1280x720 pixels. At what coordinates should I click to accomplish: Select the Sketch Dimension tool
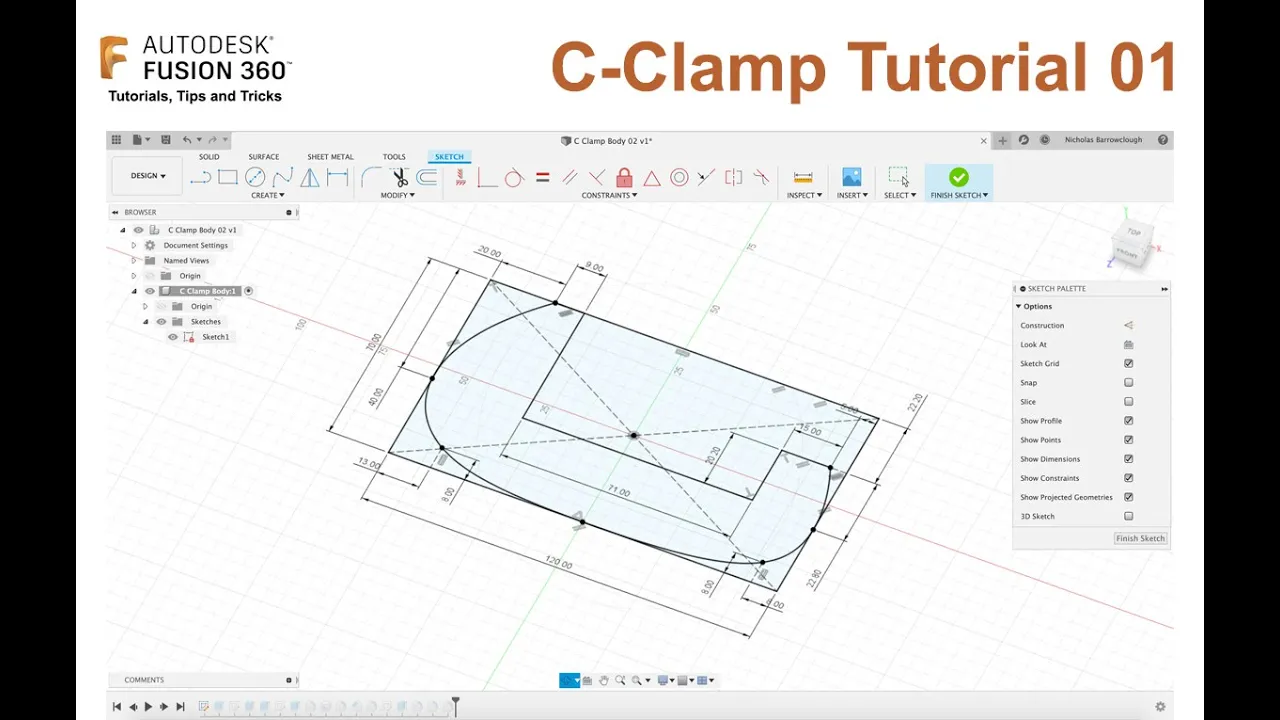click(338, 177)
